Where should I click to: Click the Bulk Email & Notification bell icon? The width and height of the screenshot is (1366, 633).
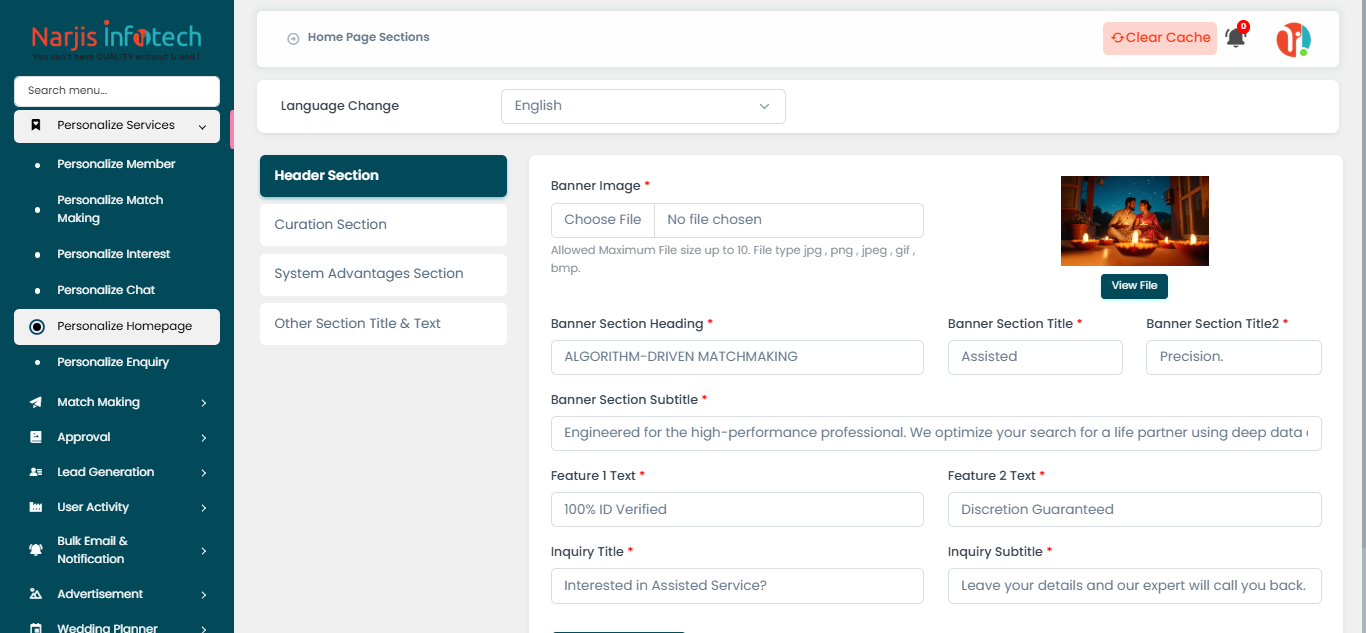coord(36,550)
